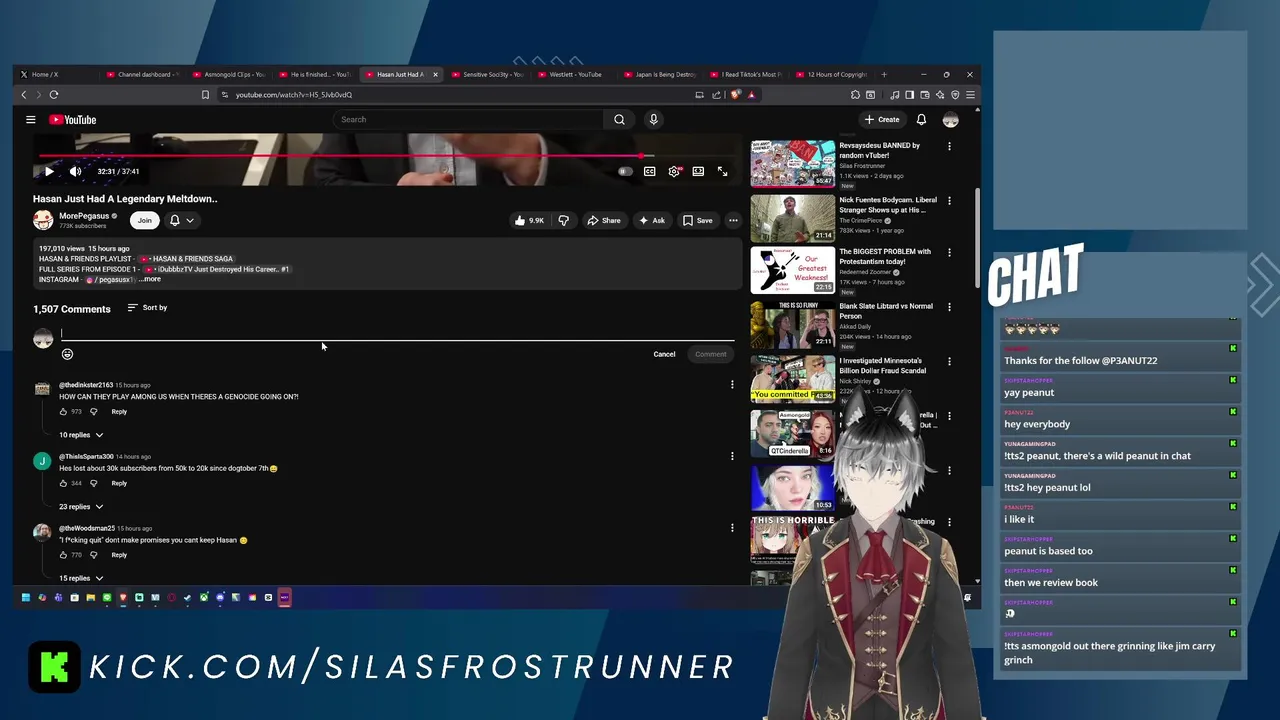Switch to Westlett - YouTube tab
Viewport: 1280px width, 720px height.
(575, 75)
